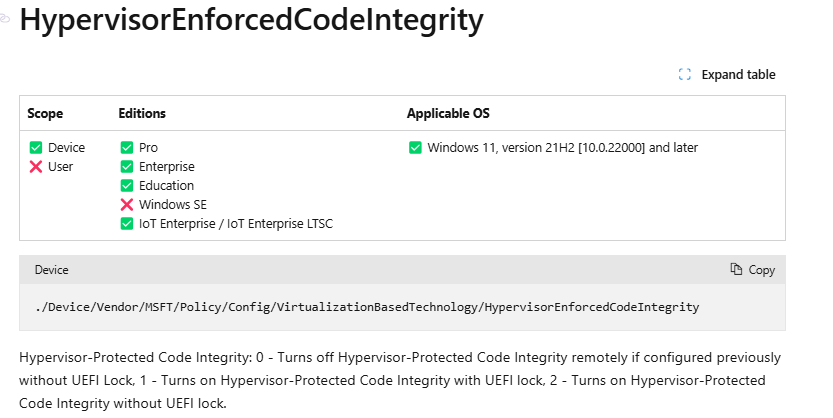The image size is (833, 418).
Task: Click the Hypervisor-Protected Code Integrity description paragraph
Action: click(400, 380)
